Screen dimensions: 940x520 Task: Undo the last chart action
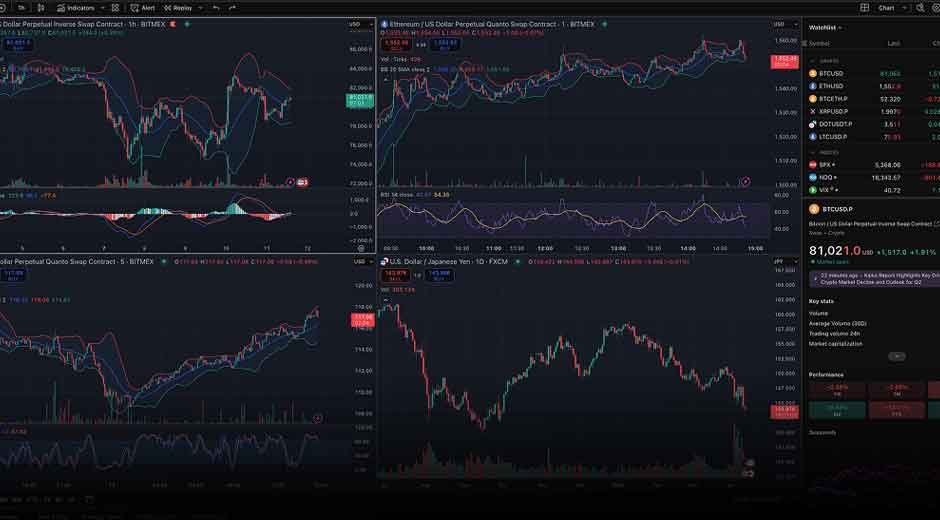(x=216, y=8)
